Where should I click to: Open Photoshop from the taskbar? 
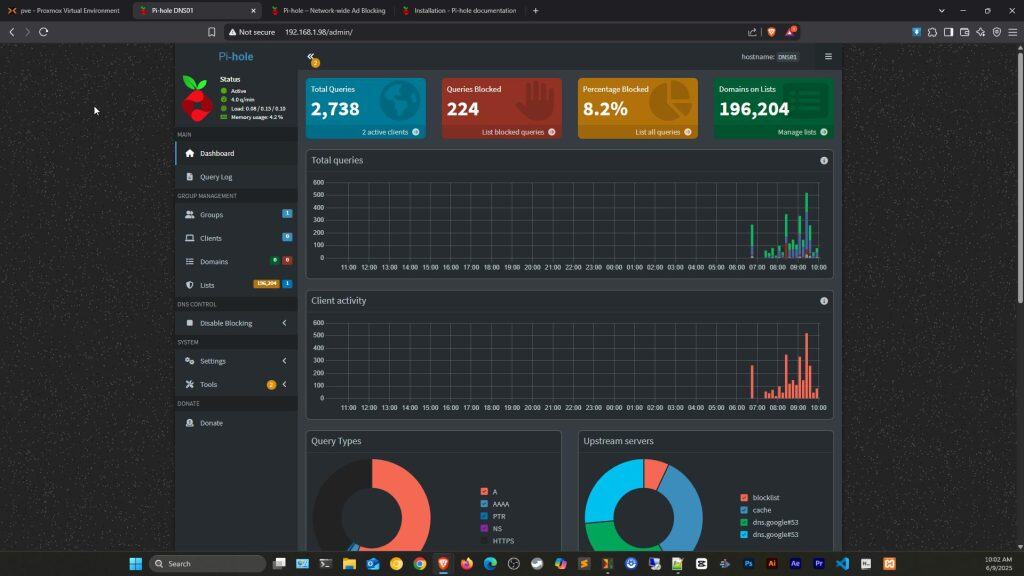748,564
